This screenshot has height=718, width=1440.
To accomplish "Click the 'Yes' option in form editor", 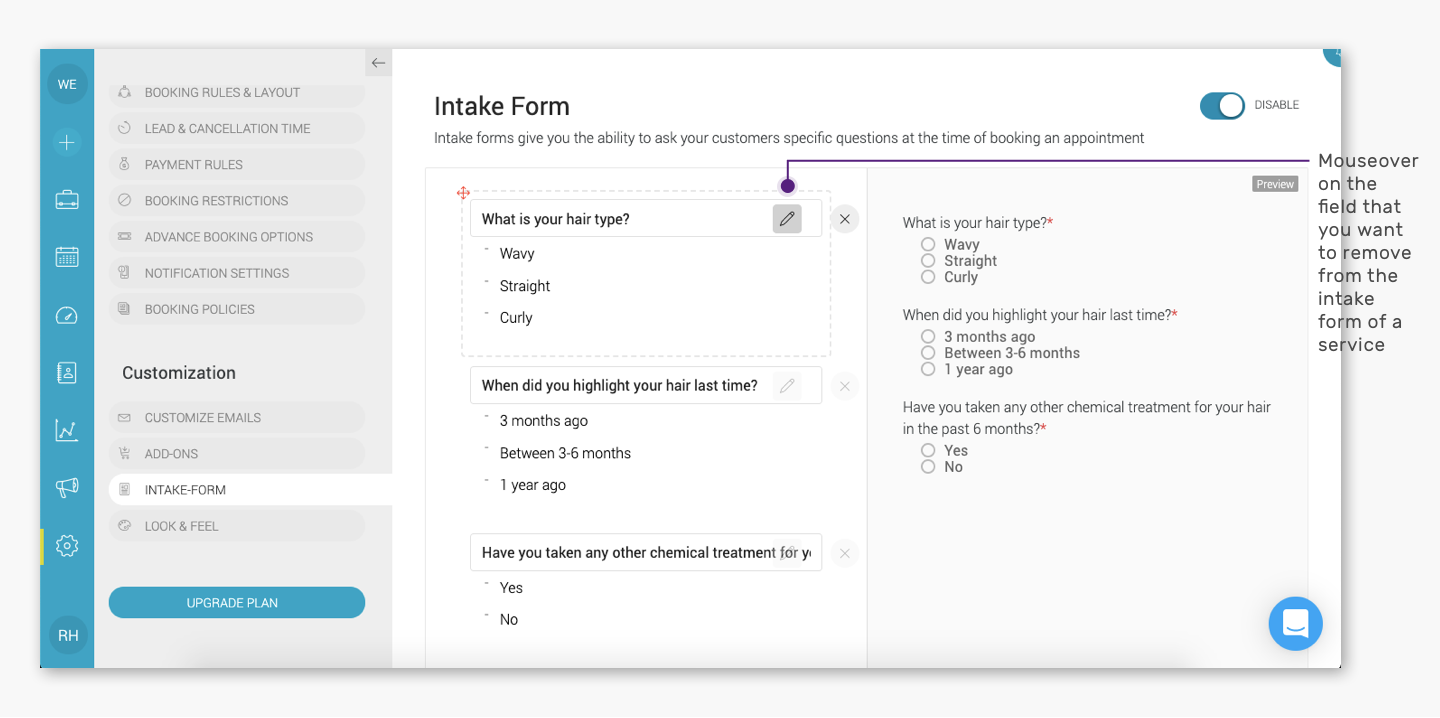I will (511, 588).
